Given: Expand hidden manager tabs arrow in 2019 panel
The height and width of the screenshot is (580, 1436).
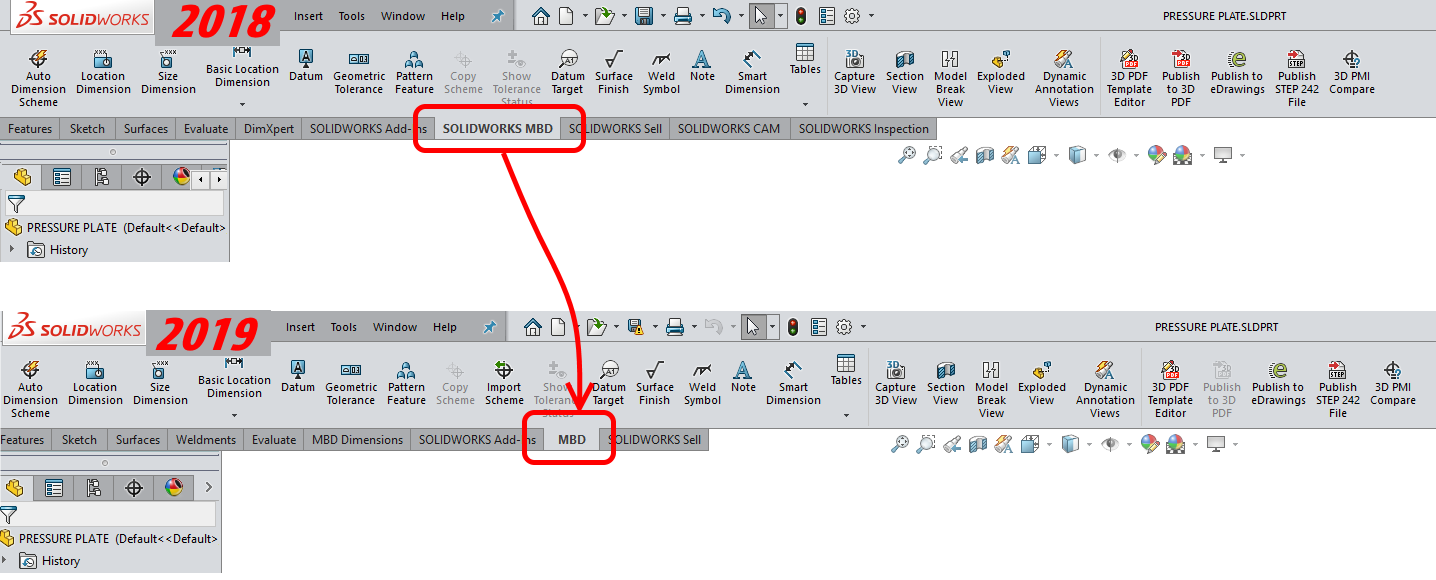Looking at the screenshot, I should tap(208, 488).
